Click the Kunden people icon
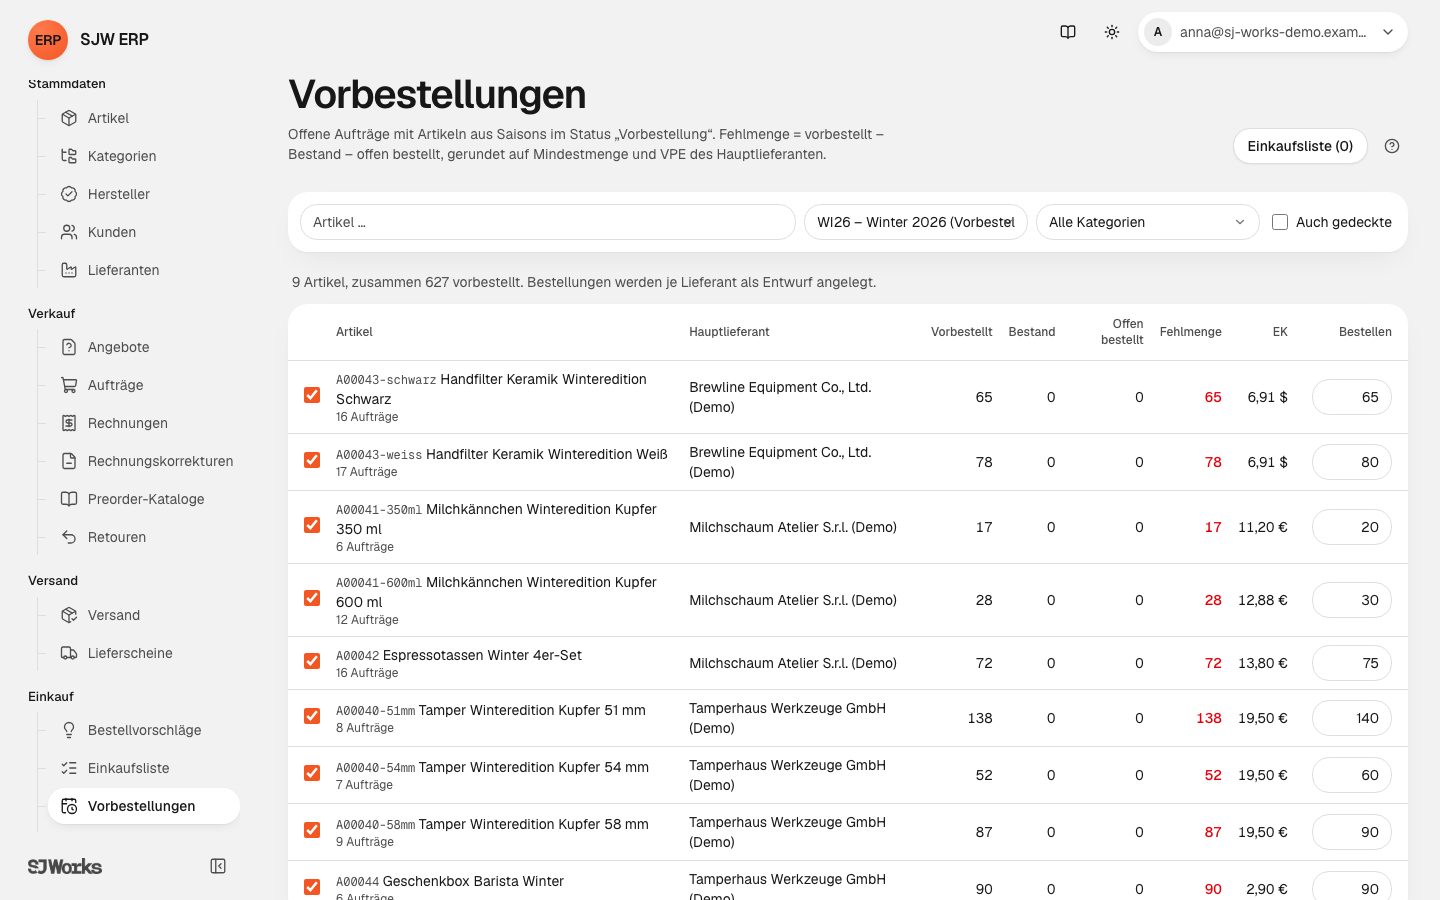The height and width of the screenshot is (900, 1440). coord(69,232)
